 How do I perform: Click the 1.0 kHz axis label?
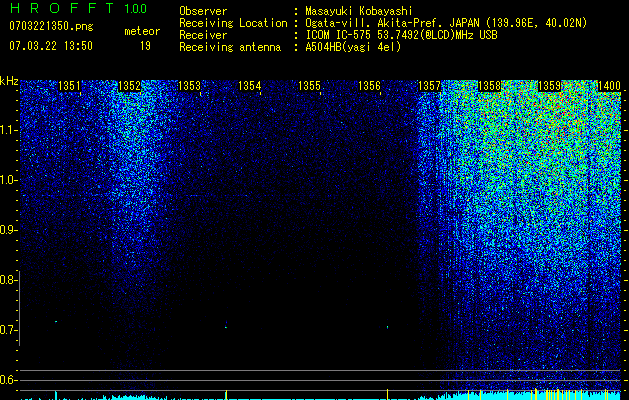click(x=8, y=180)
